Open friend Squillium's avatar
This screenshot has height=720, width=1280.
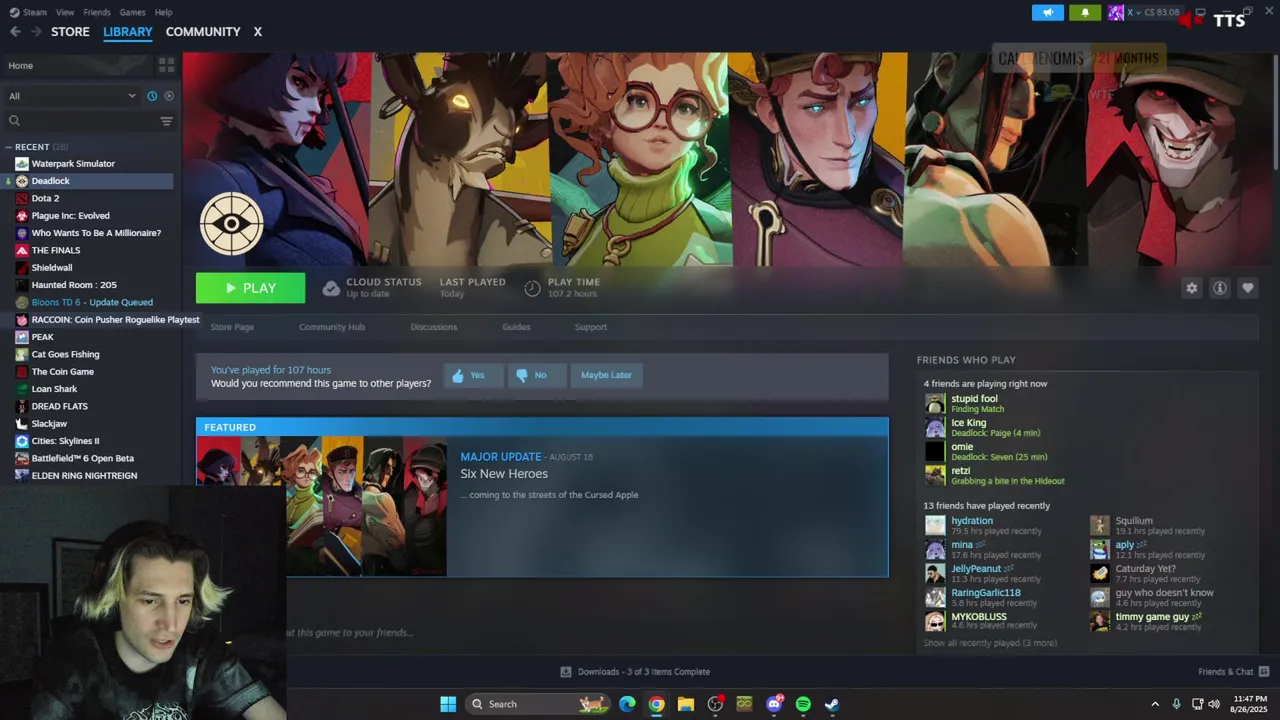tap(1099, 525)
